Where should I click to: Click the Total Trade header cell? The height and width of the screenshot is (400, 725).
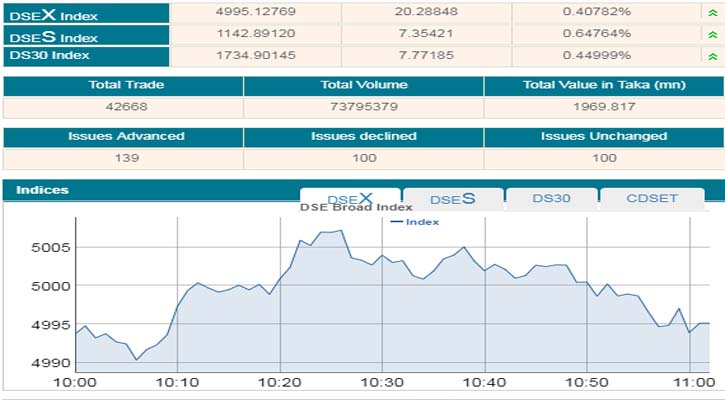click(123, 86)
